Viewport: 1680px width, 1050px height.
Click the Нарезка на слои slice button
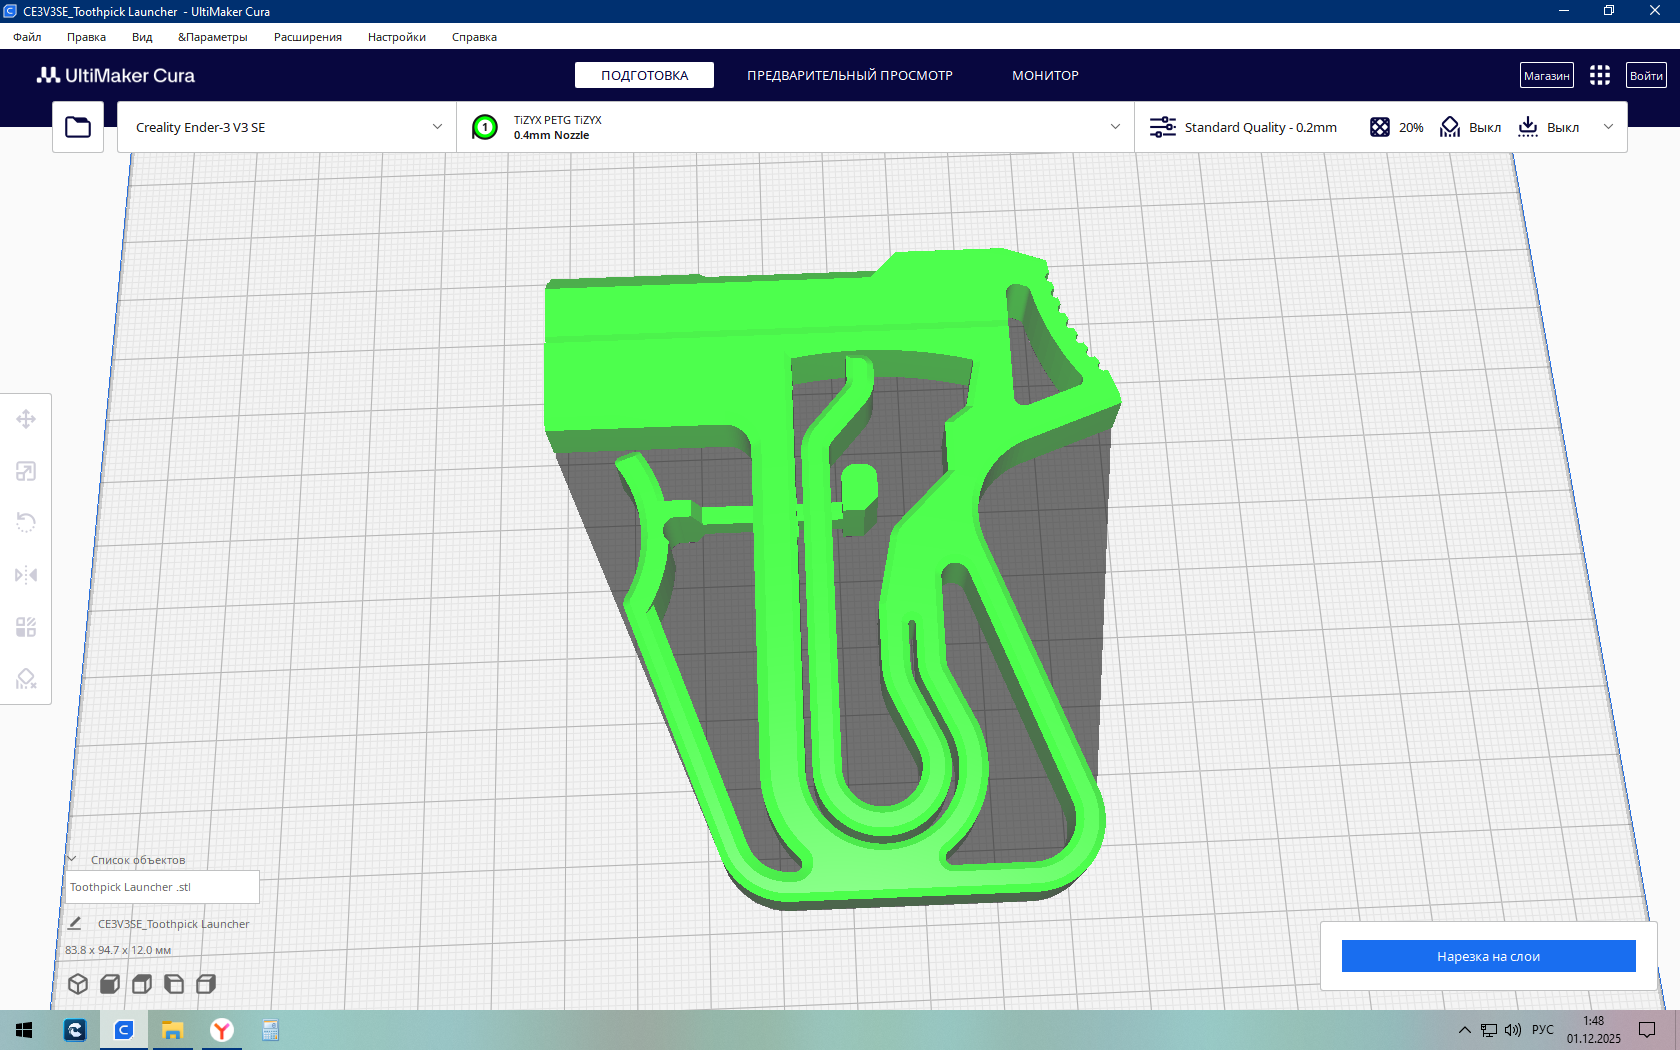1489,956
